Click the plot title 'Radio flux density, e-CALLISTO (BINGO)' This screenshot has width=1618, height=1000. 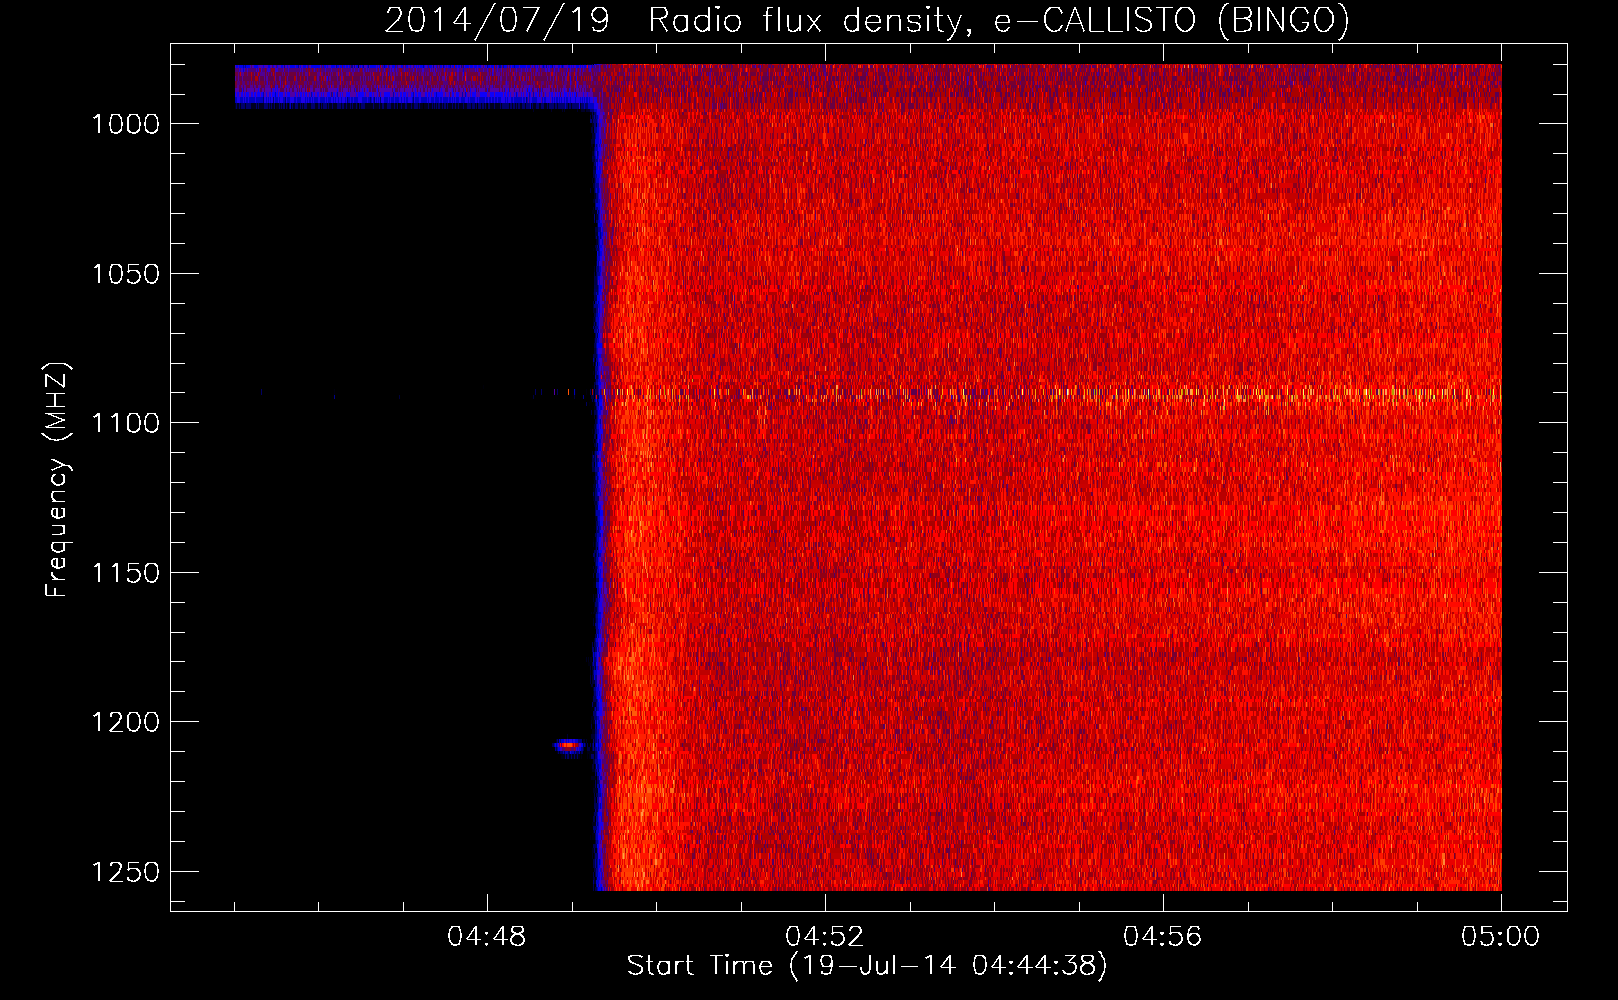pyautogui.click(x=999, y=20)
